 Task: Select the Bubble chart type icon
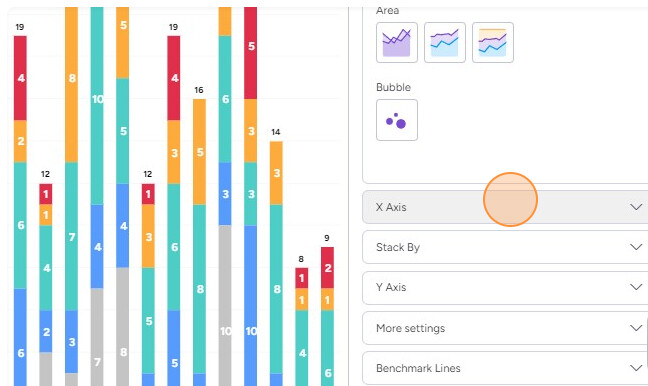[x=397, y=120]
